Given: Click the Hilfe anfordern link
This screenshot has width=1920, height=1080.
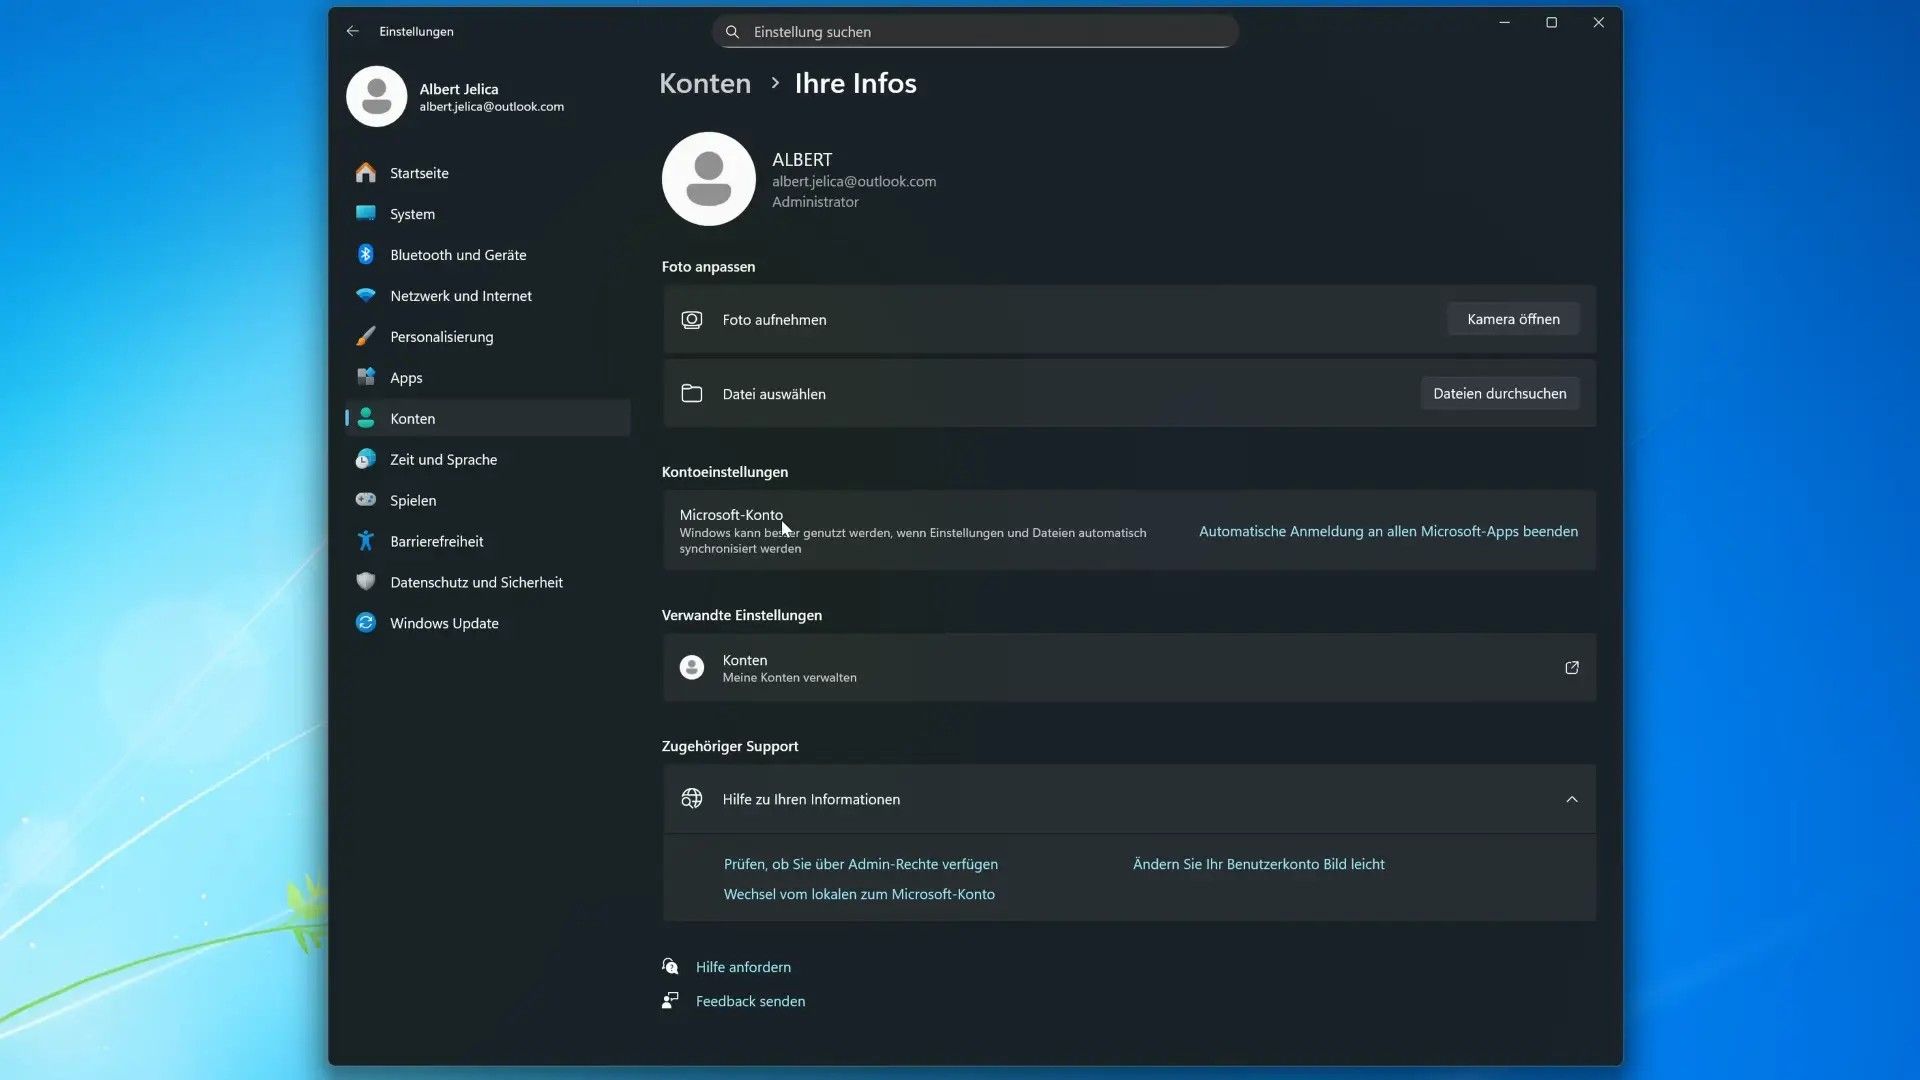Looking at the screenshot, I should [x=743, y=967].
